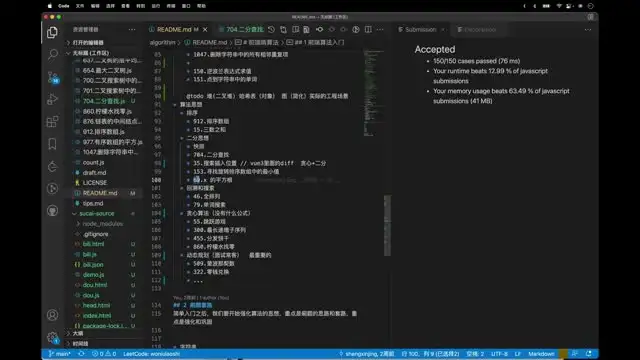Screen dimensions: 640x360
Task: Open count.js in the explorer
Action: 93,162
